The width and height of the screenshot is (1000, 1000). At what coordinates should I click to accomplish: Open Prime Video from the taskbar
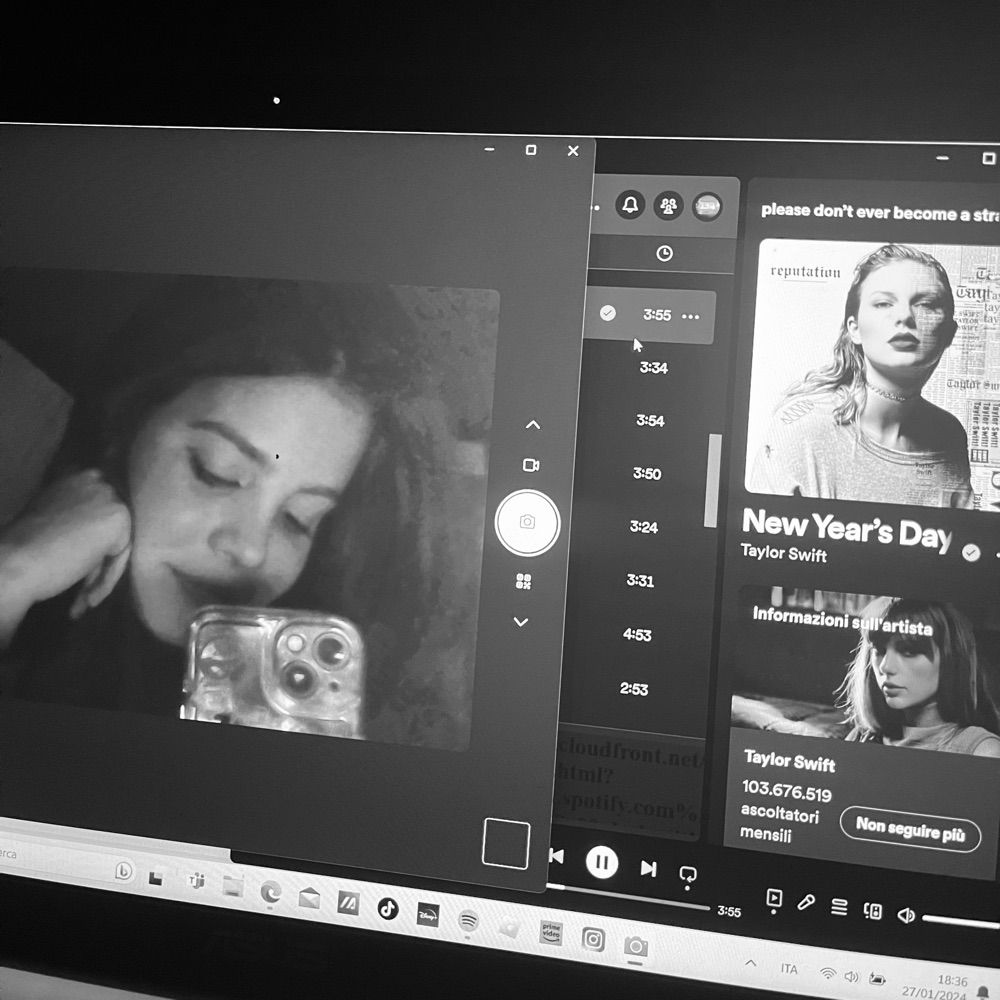click(551, 934)
